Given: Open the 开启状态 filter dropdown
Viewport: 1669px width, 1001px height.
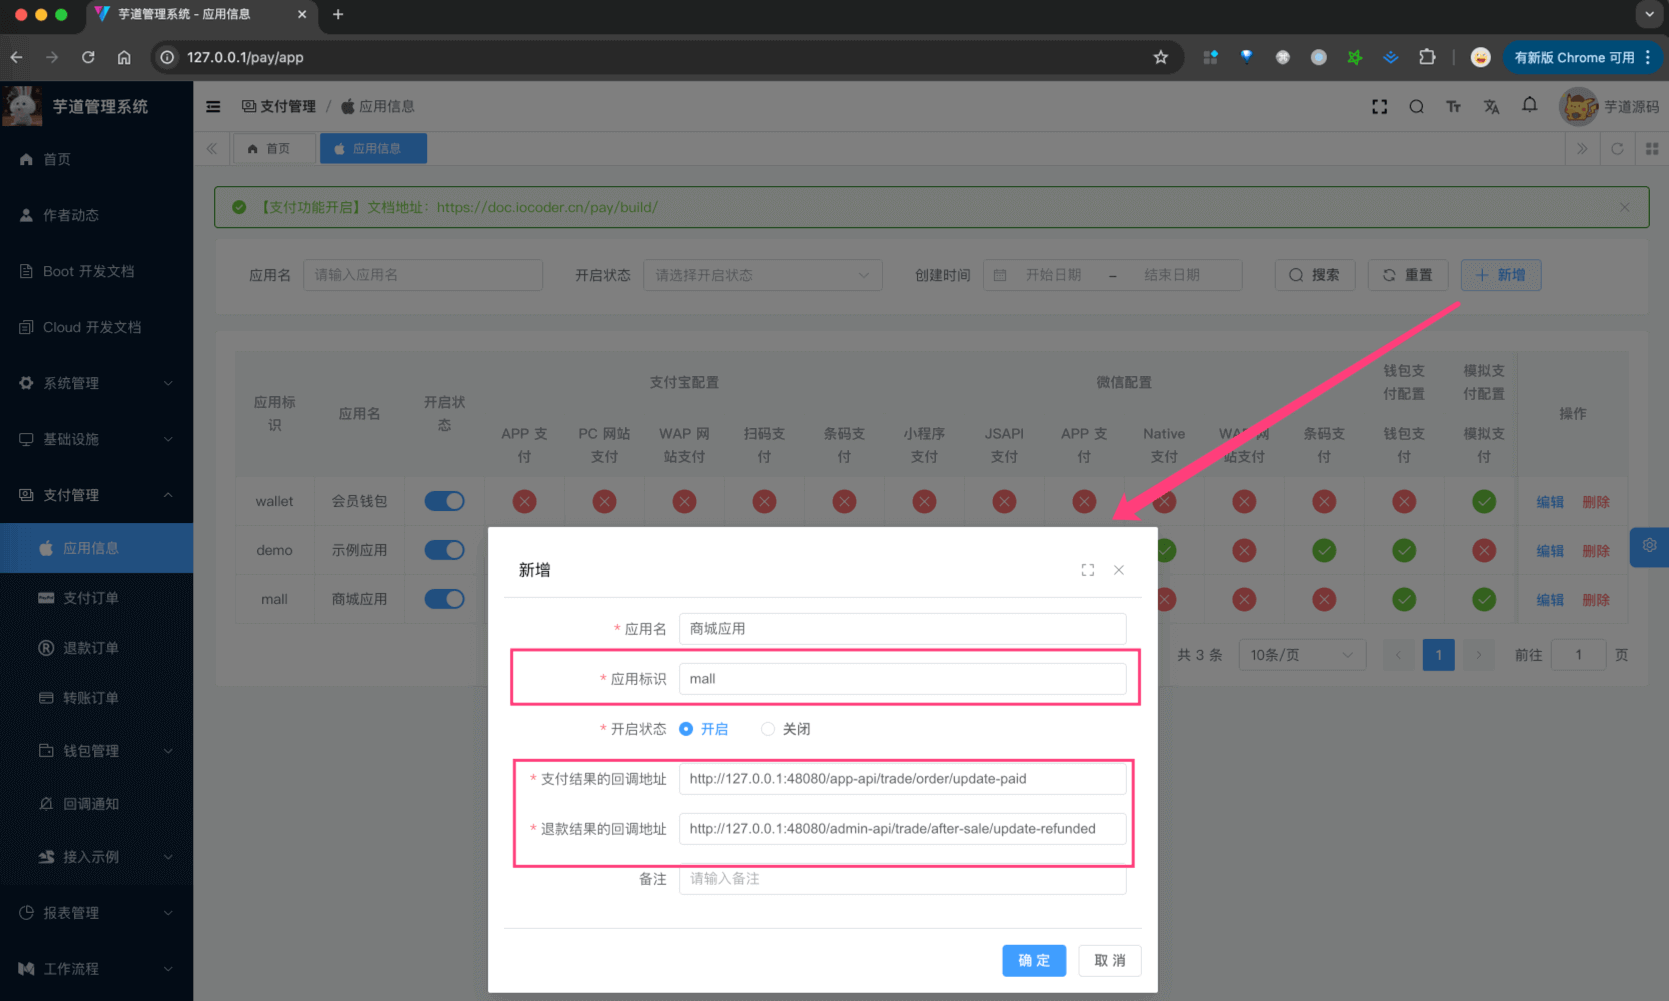Looking at the screenshot, I should pos(762,275).
